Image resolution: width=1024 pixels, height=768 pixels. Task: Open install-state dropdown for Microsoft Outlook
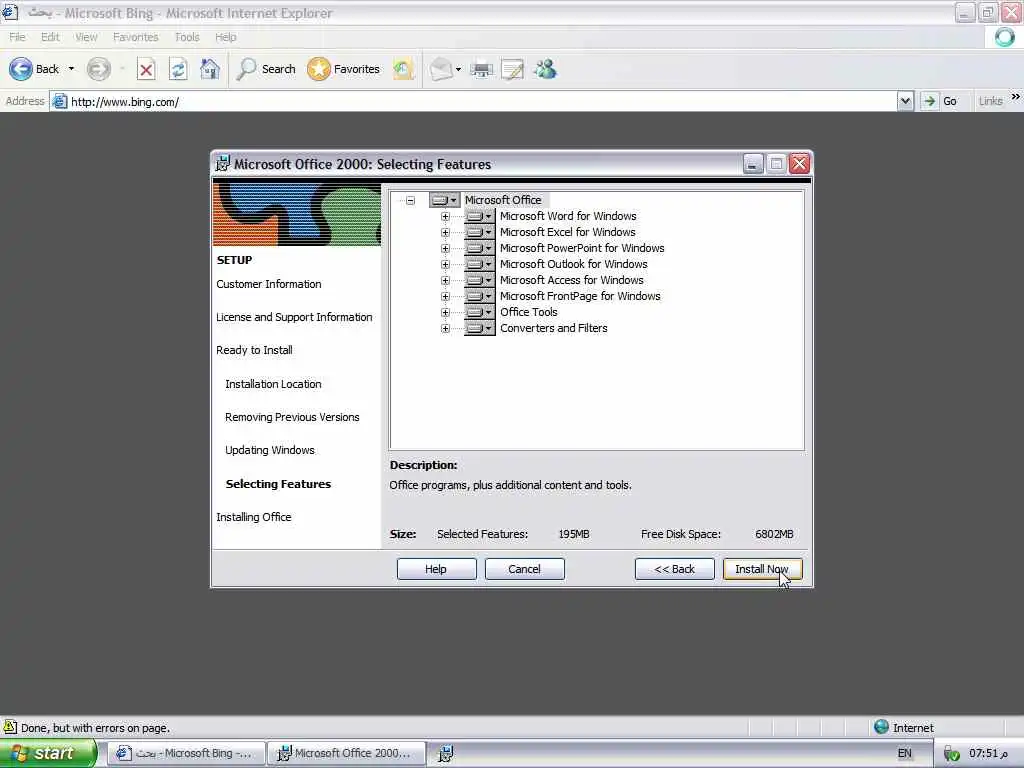(x=480, y=264)
